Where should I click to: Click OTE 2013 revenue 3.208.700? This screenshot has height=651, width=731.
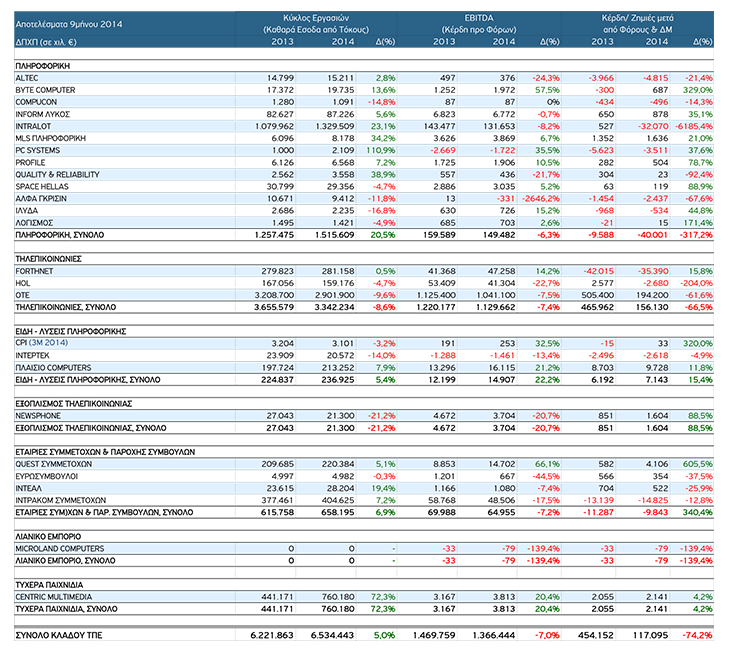click(x=274, y=295)
